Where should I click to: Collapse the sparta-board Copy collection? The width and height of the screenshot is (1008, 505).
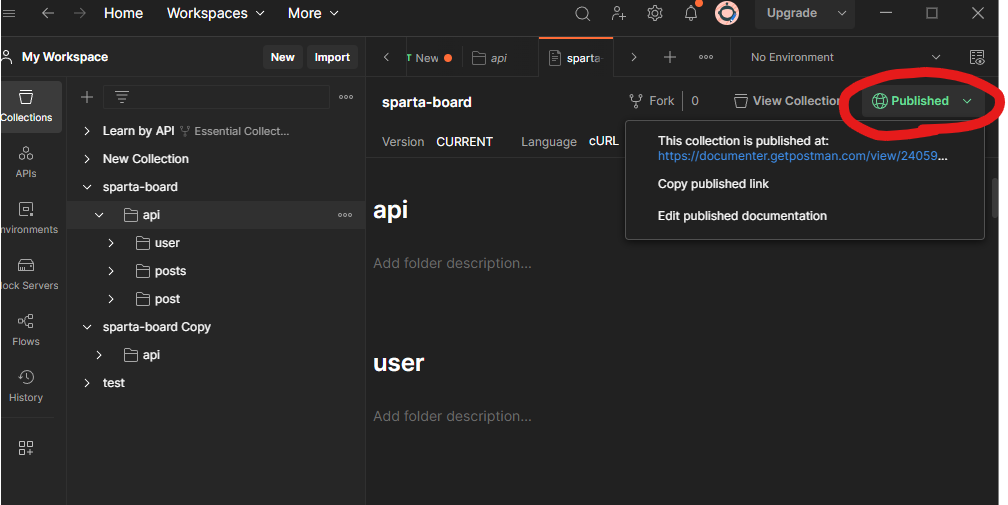point(87,327)
